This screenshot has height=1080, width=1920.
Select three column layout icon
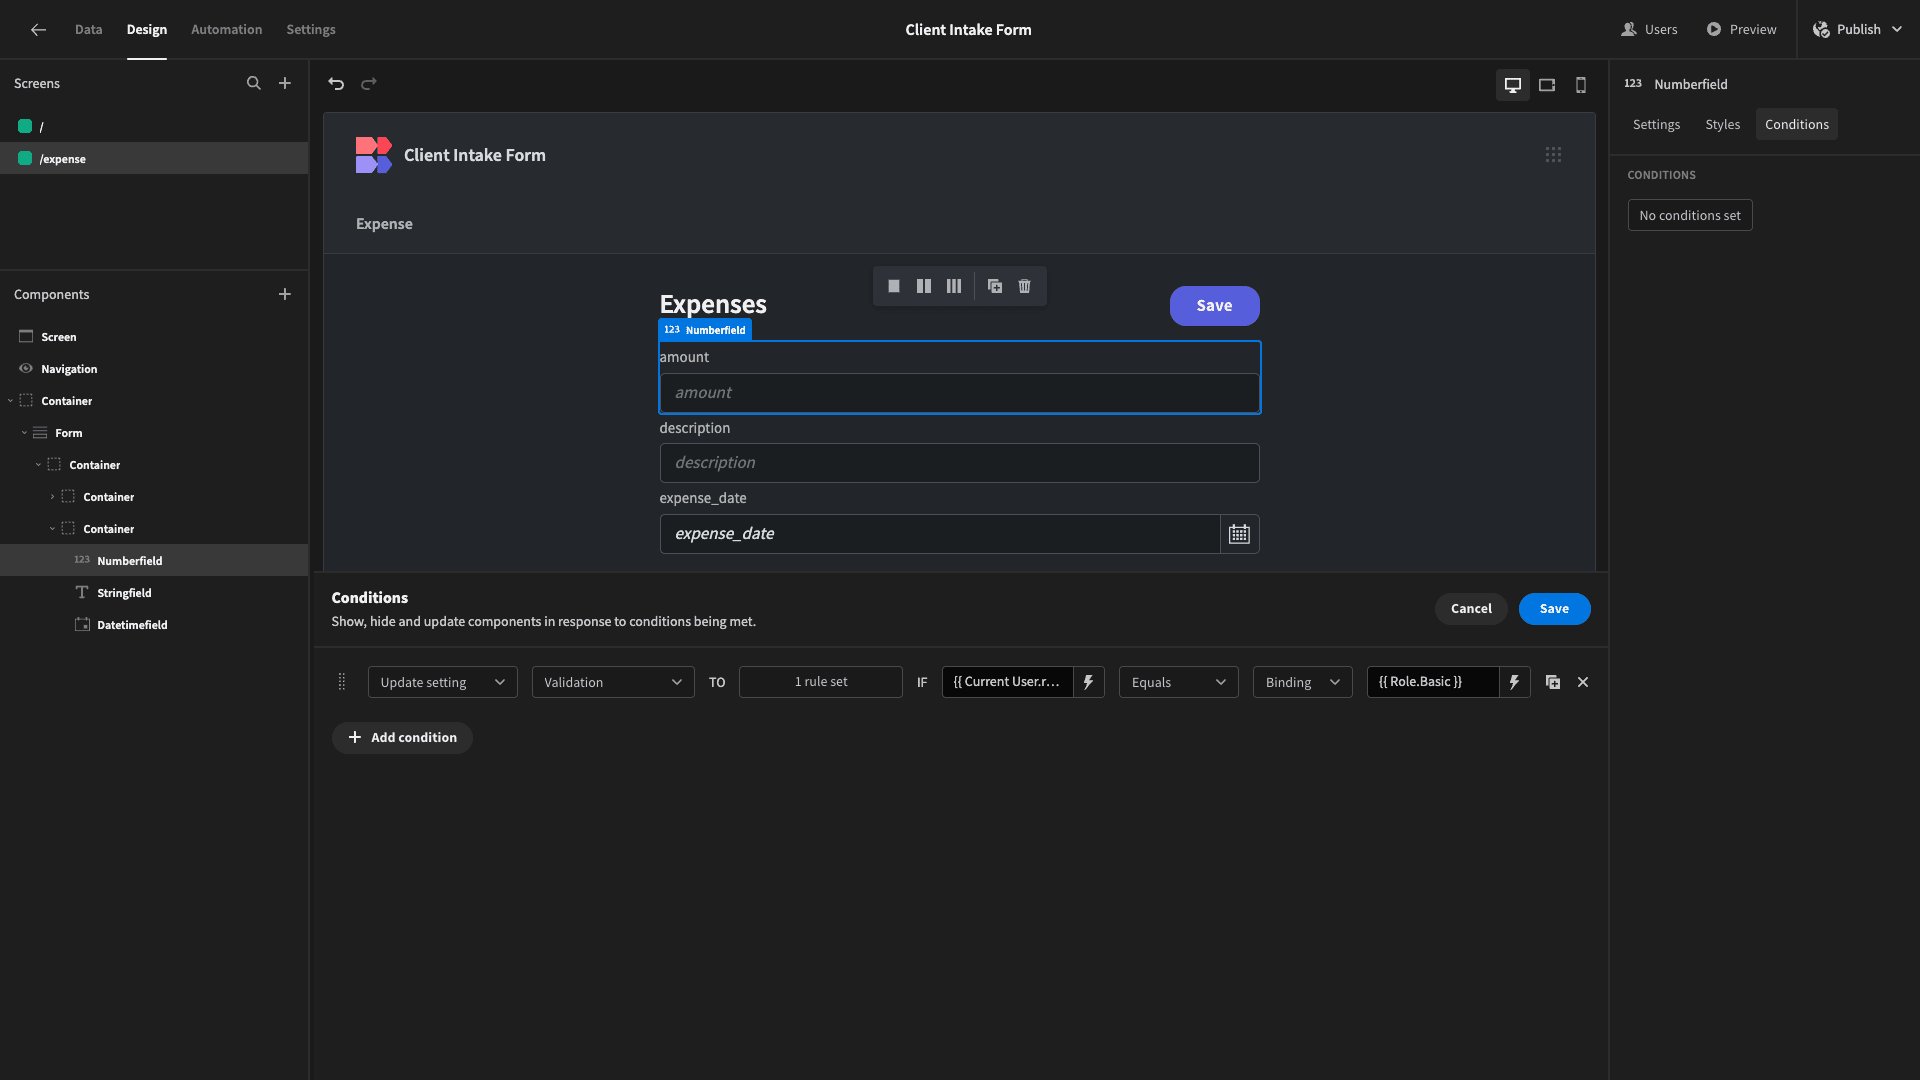[954, 286]
